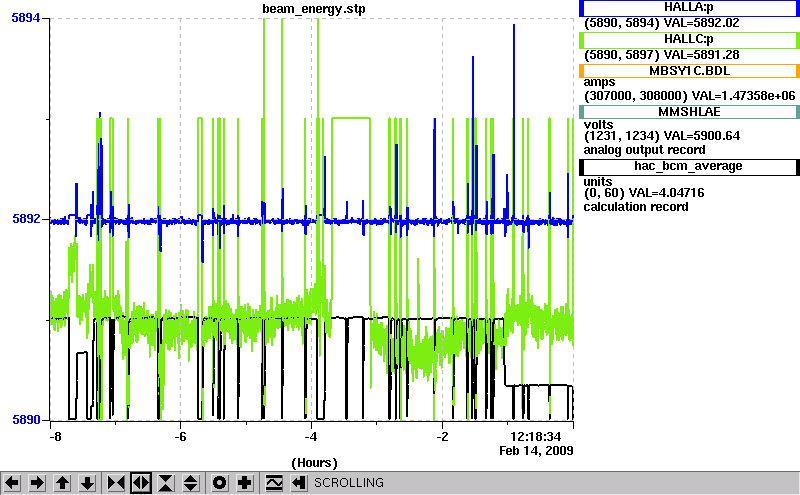Select the MBSY1C.BDL curve legend entry
Image resolution: width=800 pixels, height=495 pixels.
pyautogui.click(x=689, y=71)
